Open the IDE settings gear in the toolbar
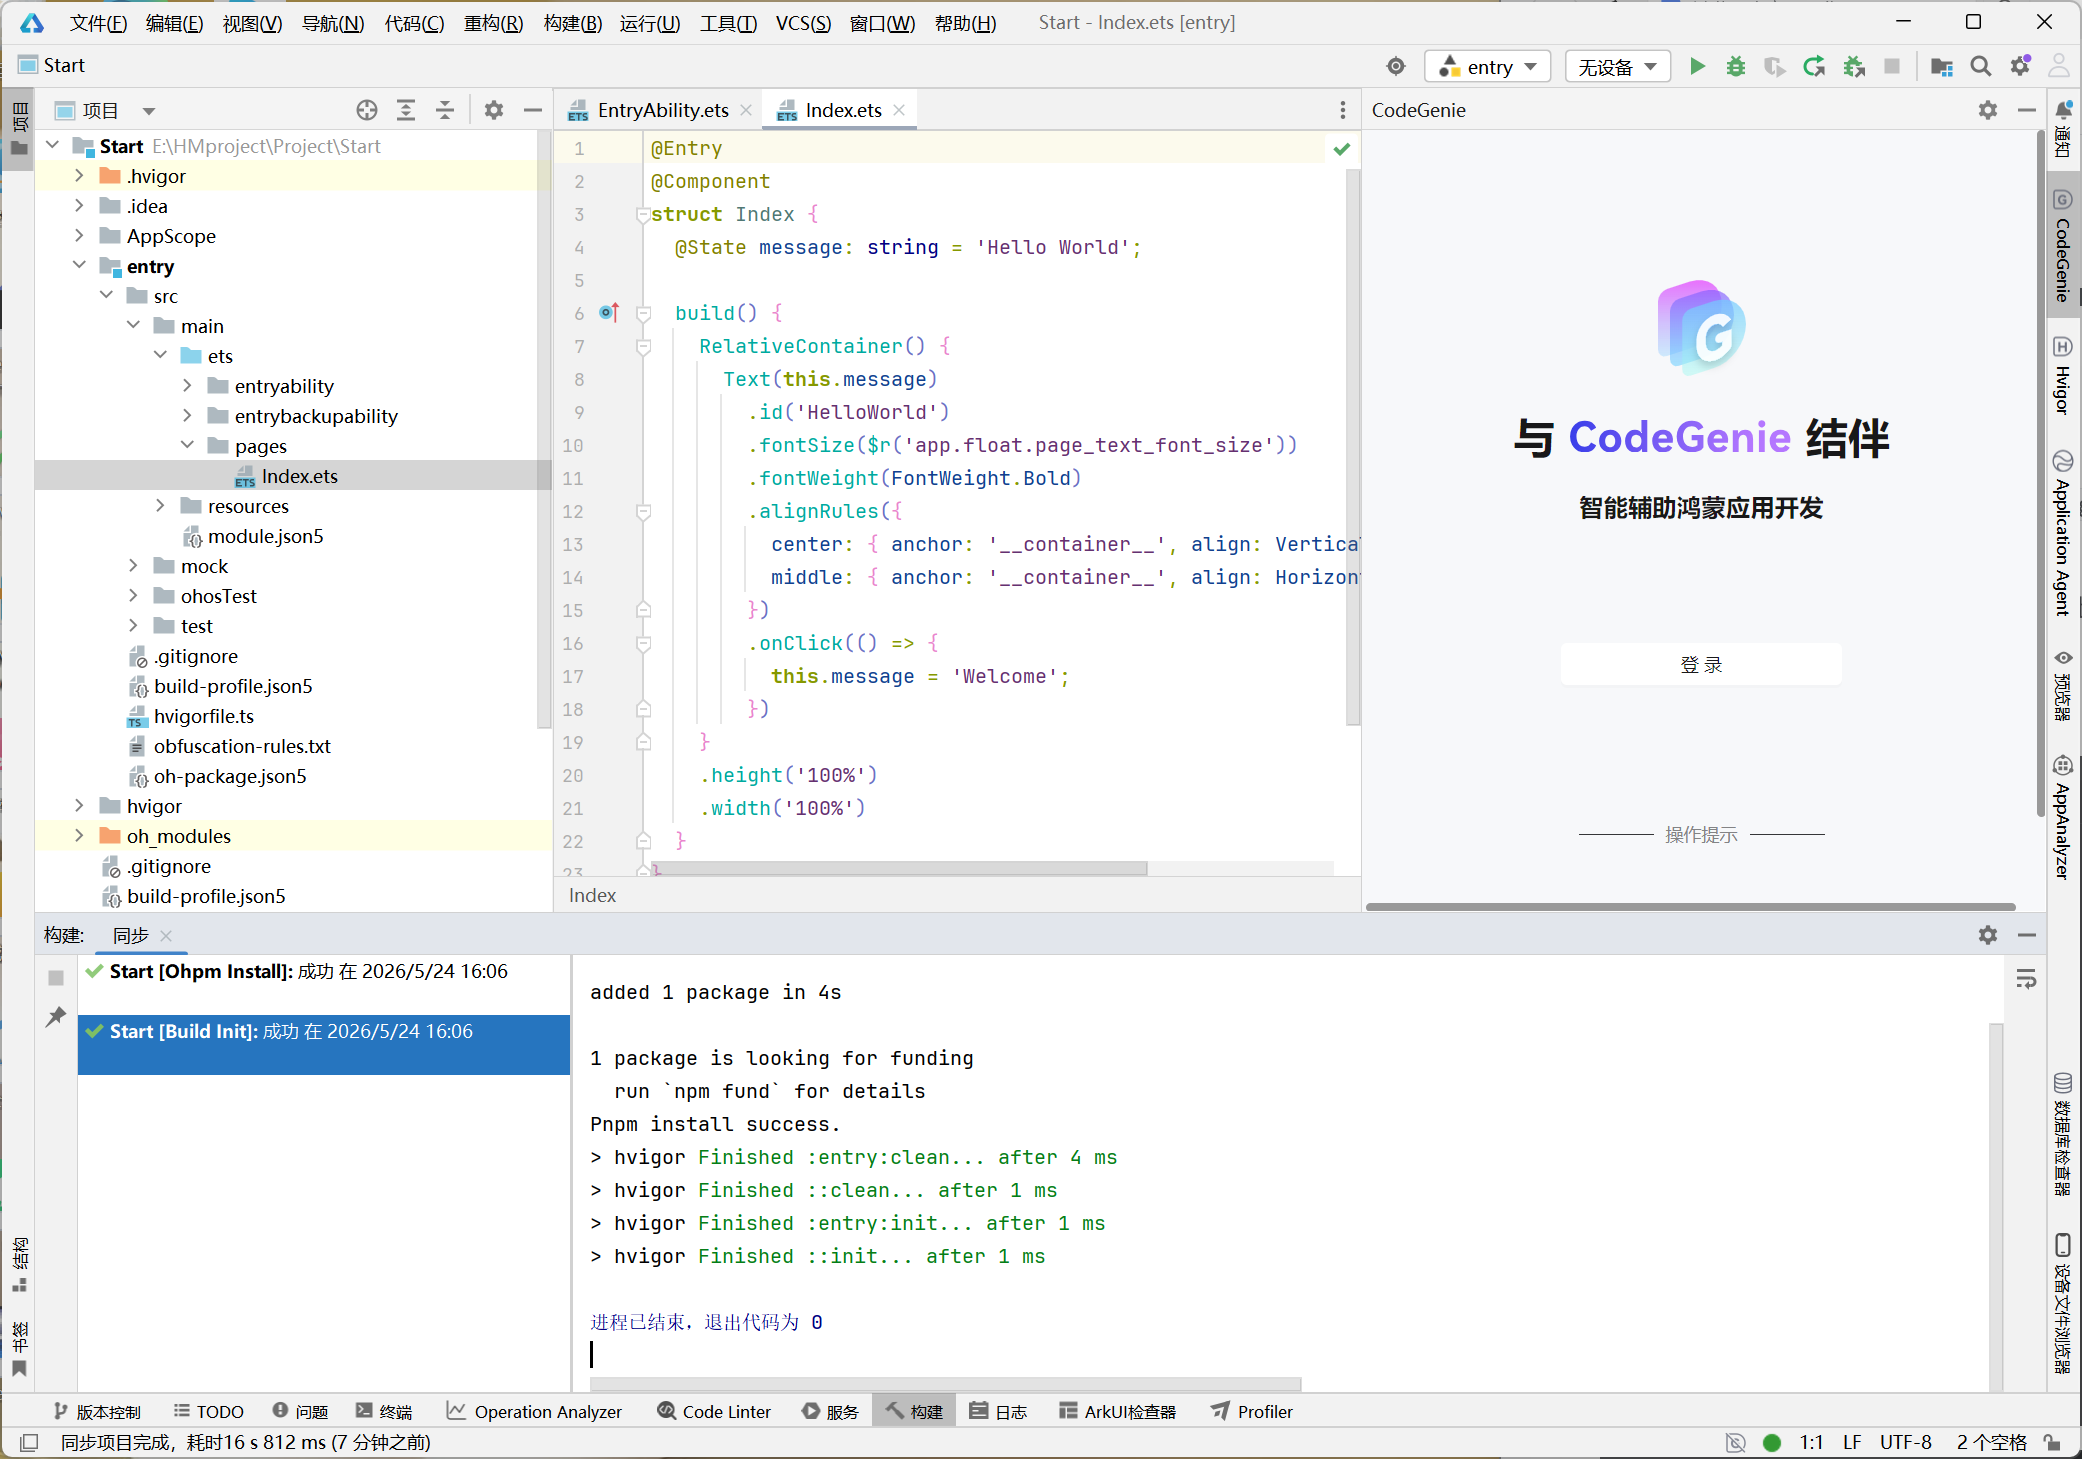Viewport: 2082px width, 1459px height. pyautogui.click(x=2020, y=66)
